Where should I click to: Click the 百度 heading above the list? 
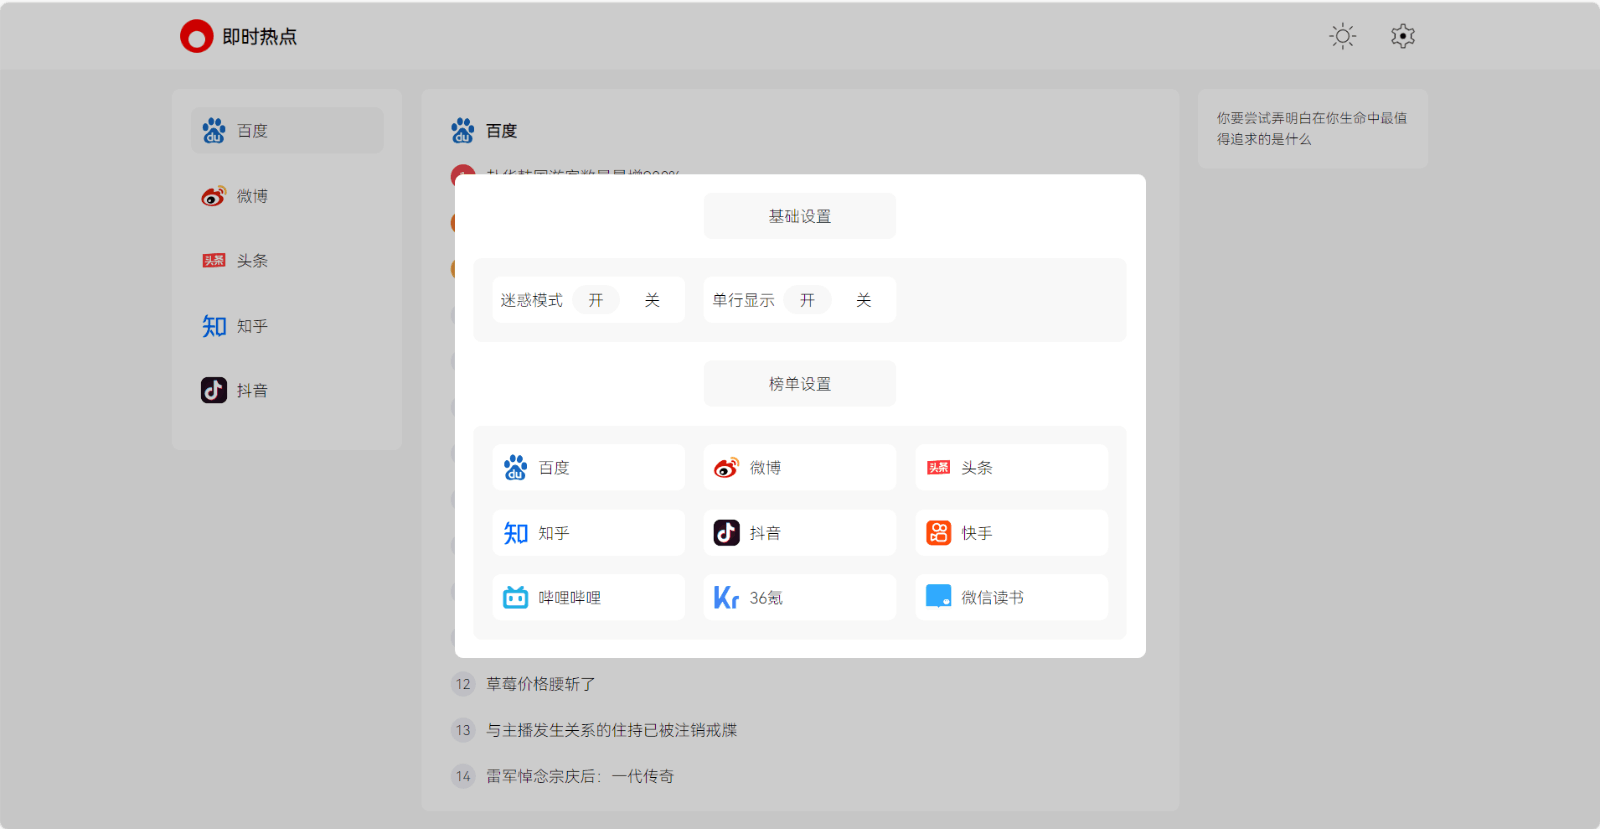(x=502, y=131)
